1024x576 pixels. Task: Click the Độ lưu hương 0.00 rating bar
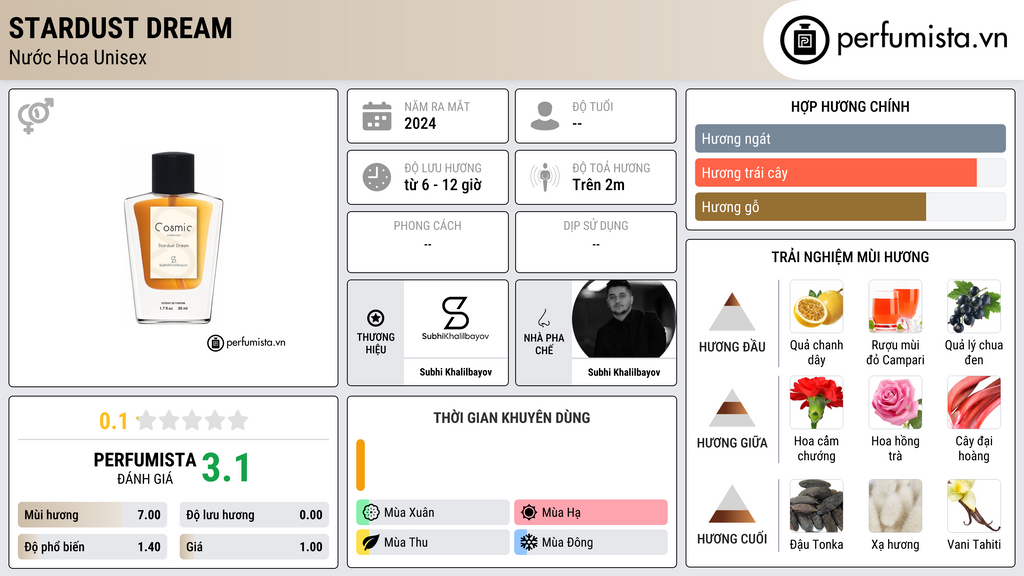(x=254, y=515)
